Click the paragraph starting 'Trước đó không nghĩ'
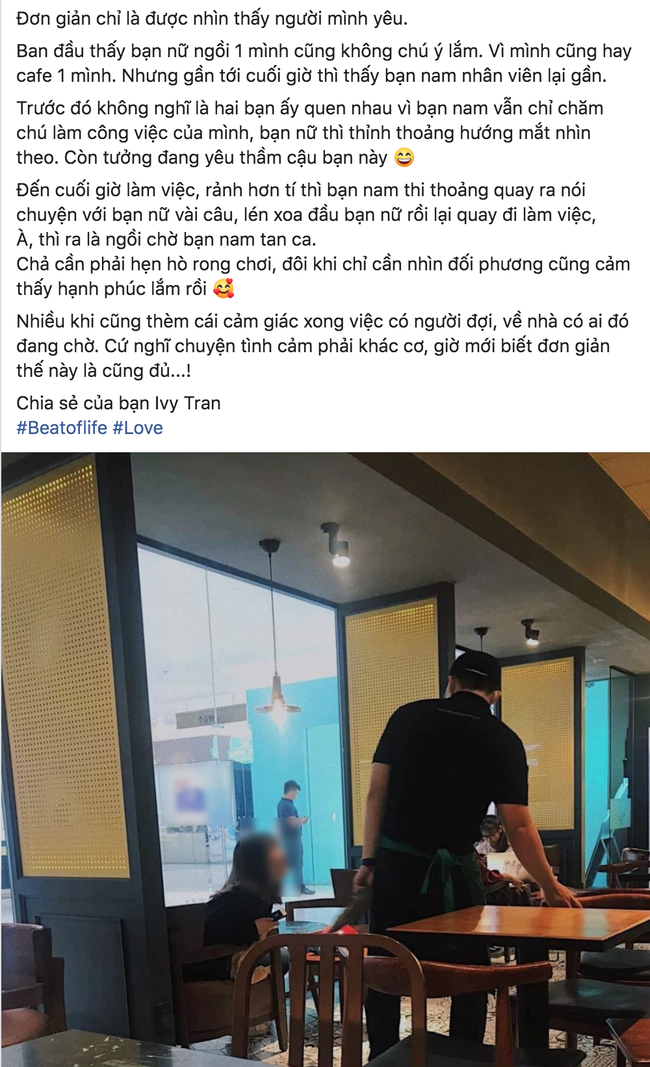Viewport: 650px width, 1067px height. click(x=310, y=133)
